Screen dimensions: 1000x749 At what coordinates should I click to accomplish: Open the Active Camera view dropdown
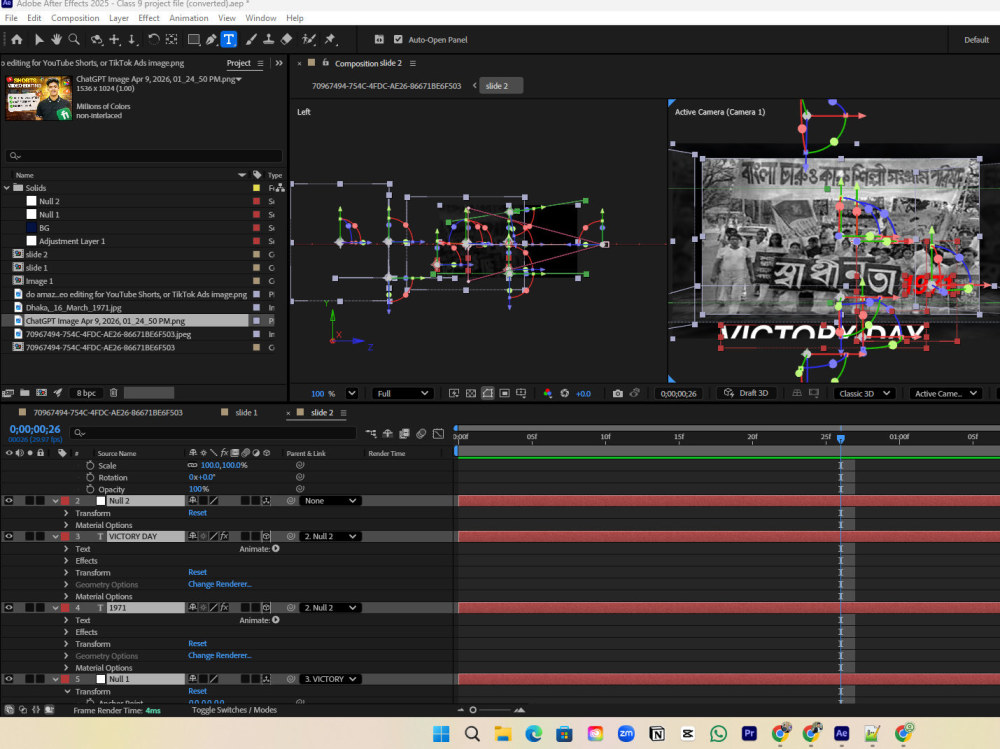point(946,394)
